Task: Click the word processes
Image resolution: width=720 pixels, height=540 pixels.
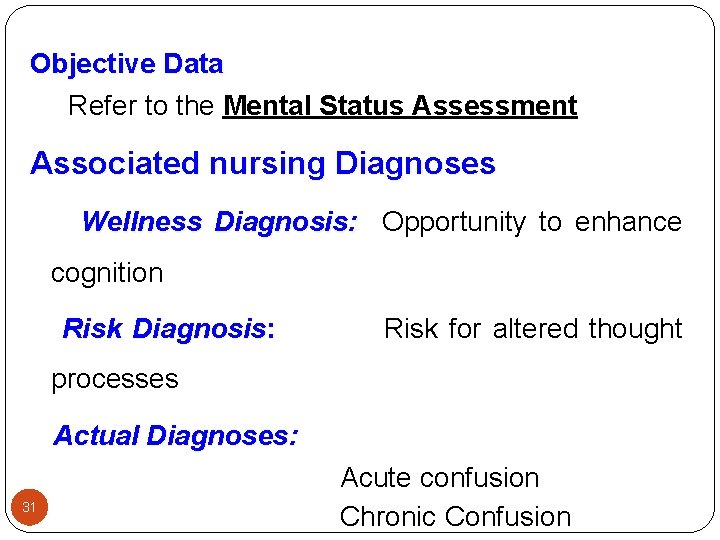Action: [115, 380]
